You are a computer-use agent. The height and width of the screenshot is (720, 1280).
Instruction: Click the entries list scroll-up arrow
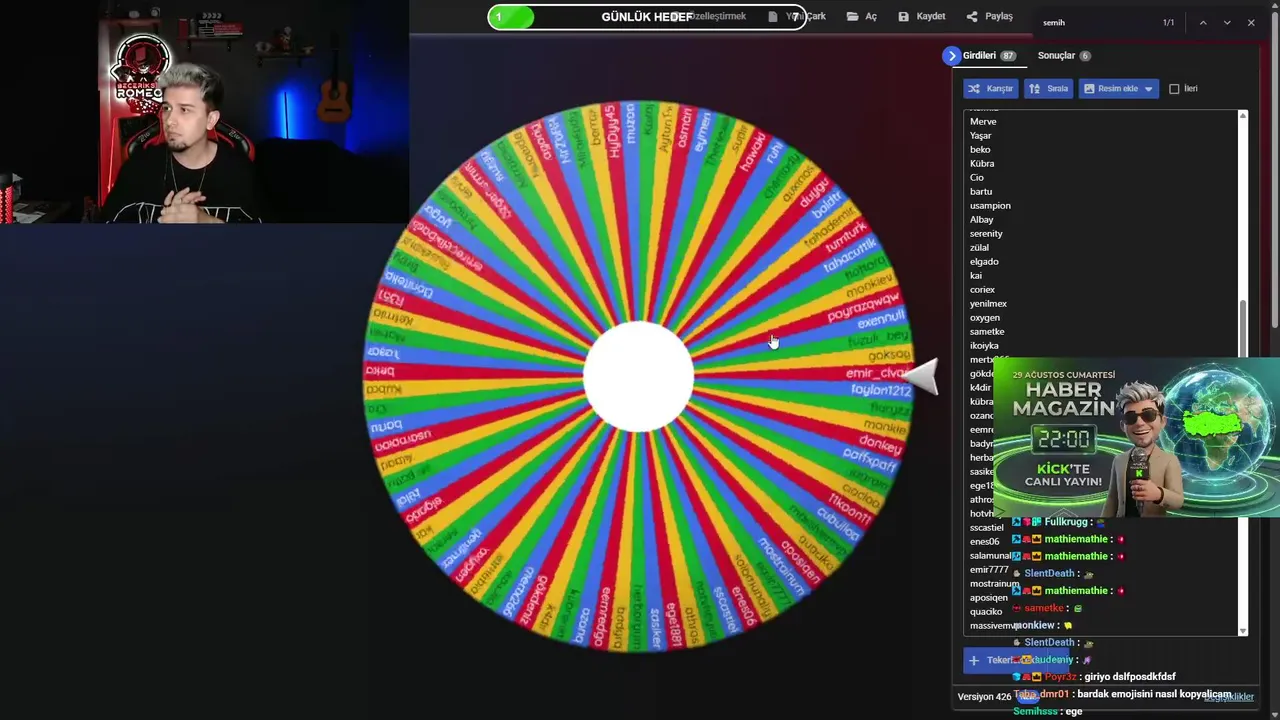point(1243,116)
